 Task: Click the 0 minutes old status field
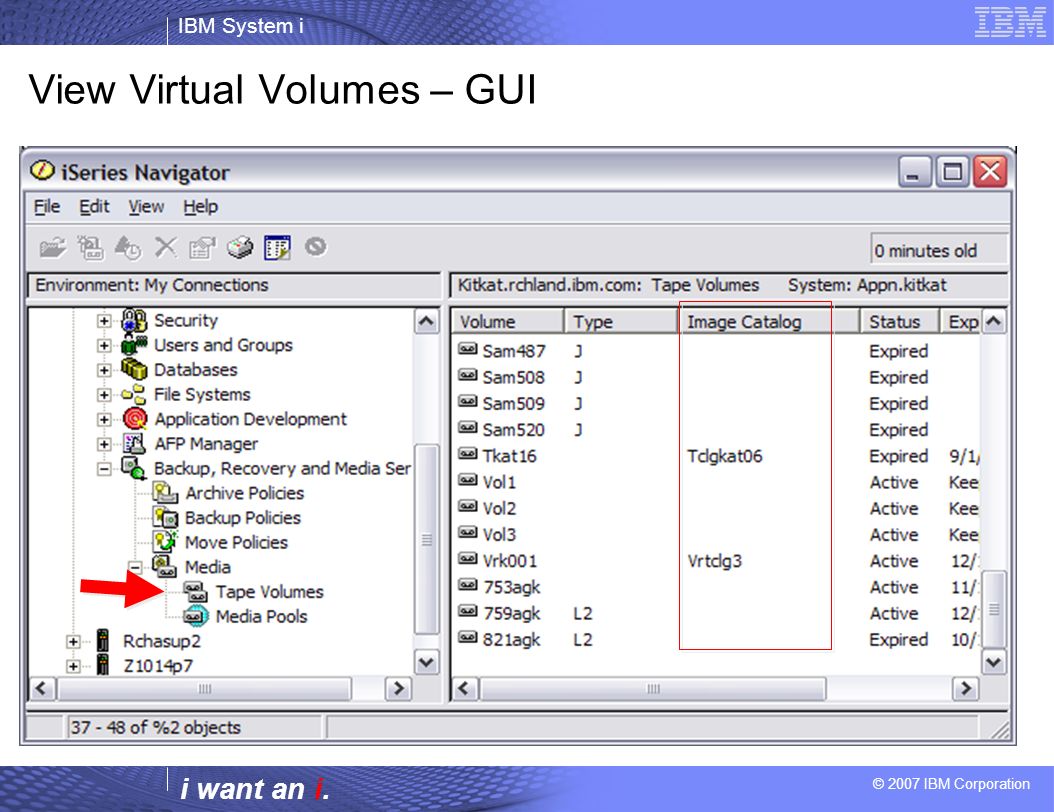click(x=939, y=251)
